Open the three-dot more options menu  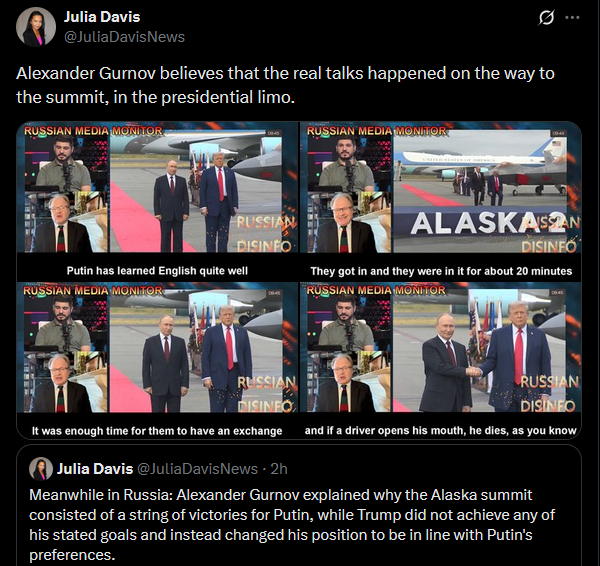tap(572, 18)
